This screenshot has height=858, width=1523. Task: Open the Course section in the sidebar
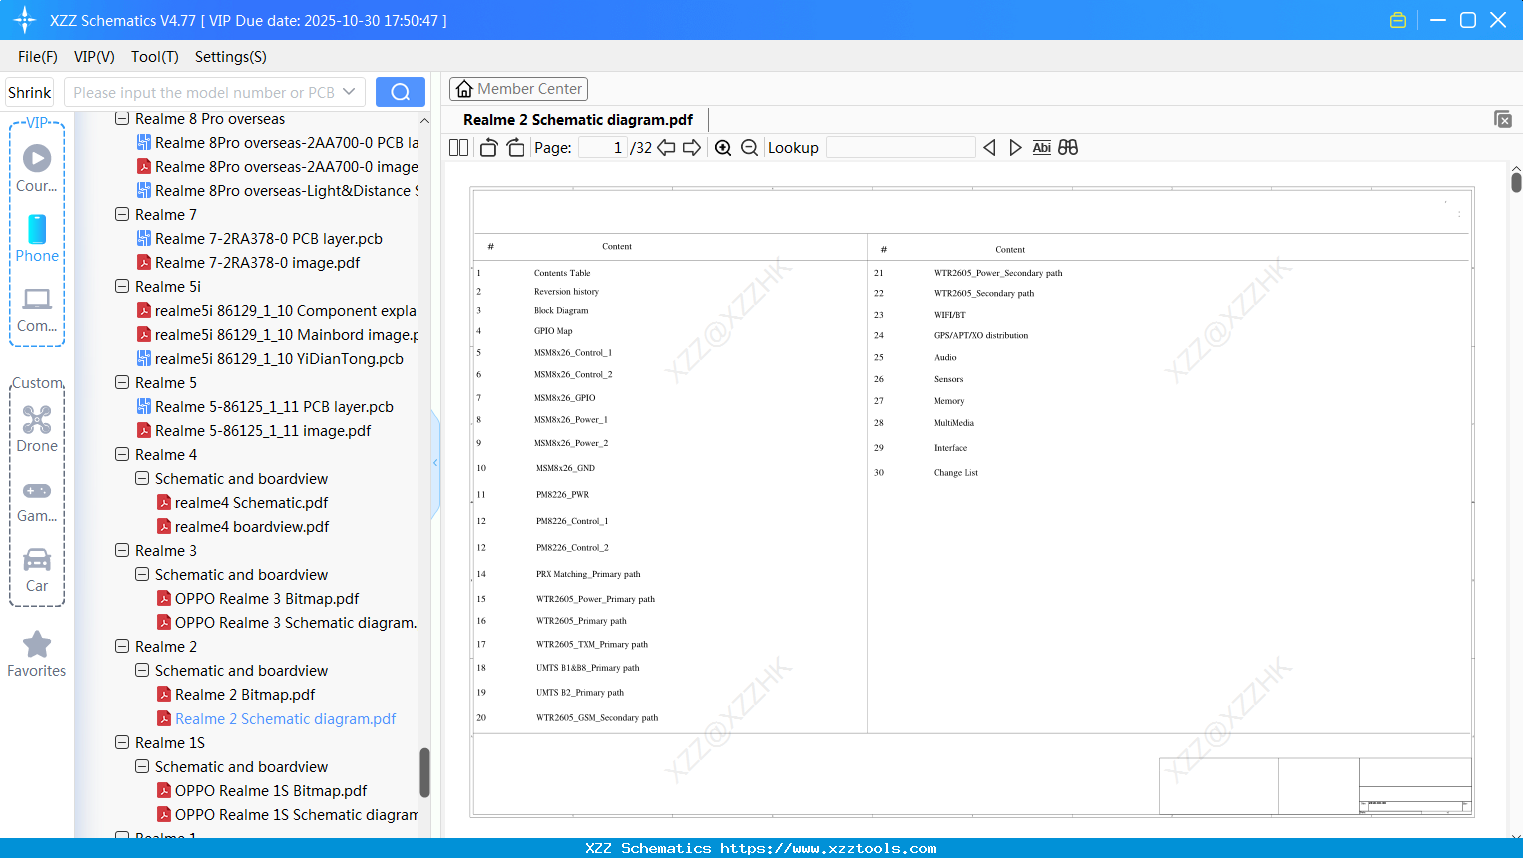[x=37, y=168]
